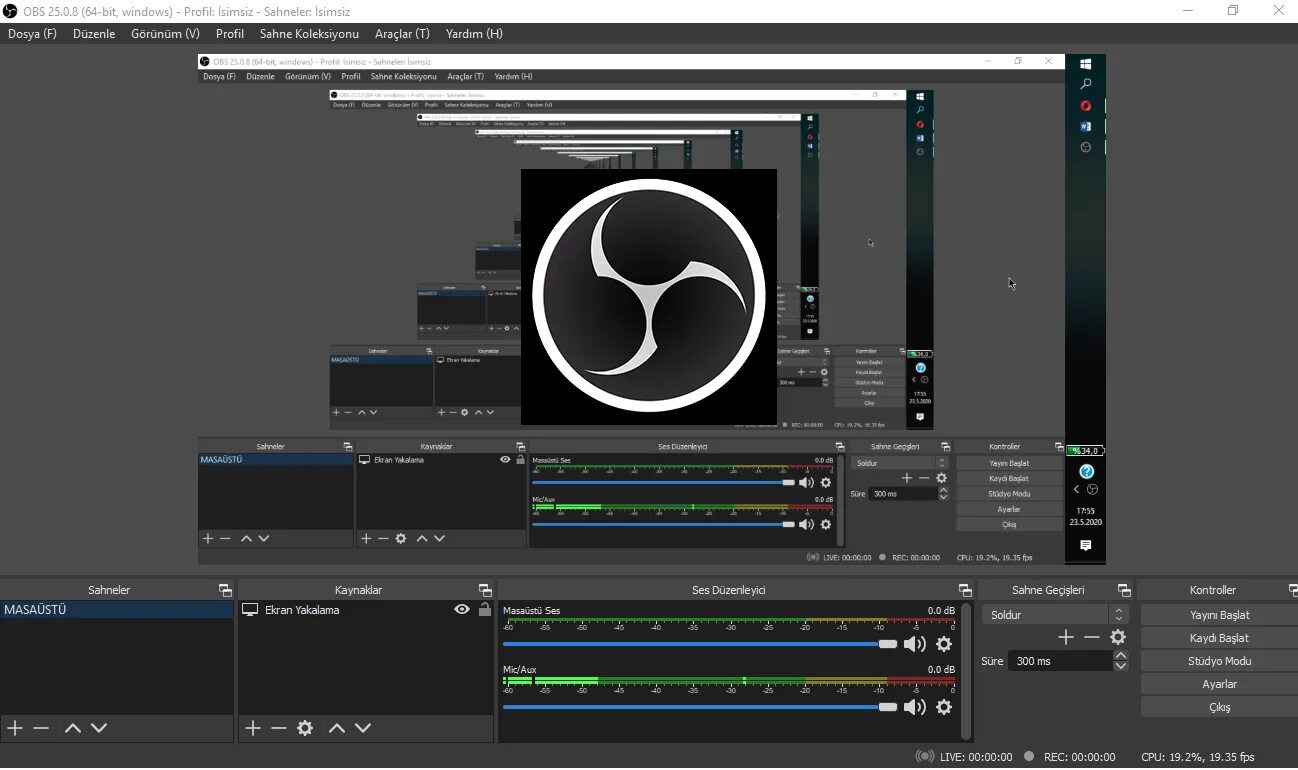The image size is (1298, 770).
Task: Click the REC status dot
Action: click(1029, 757)
